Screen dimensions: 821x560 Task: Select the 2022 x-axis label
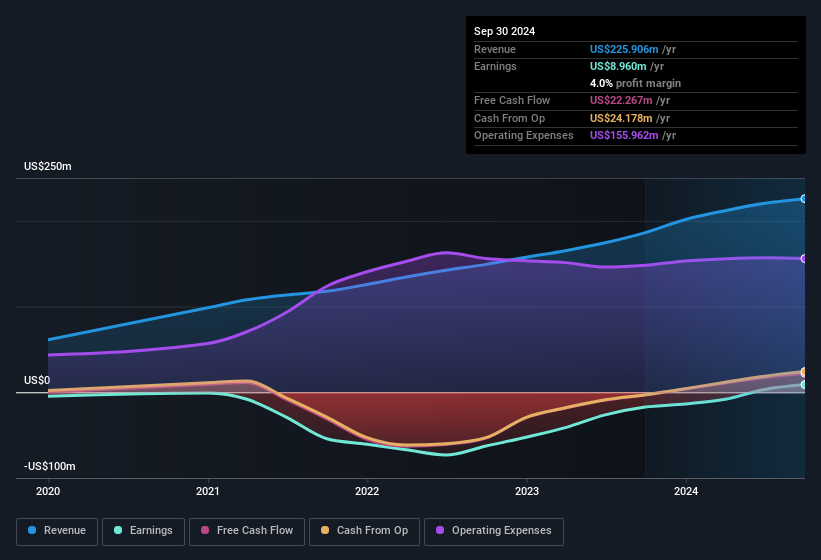[x=367, y=491]
